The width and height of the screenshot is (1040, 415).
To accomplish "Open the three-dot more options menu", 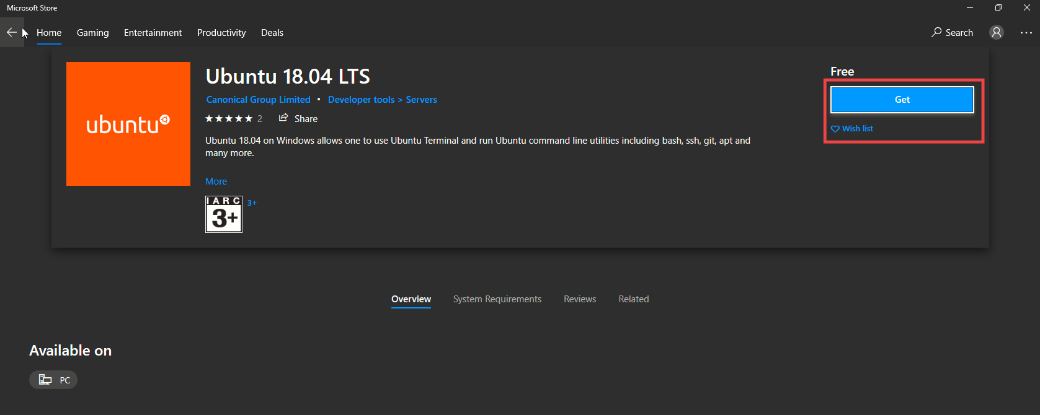I will click(x=1026, y=32).
